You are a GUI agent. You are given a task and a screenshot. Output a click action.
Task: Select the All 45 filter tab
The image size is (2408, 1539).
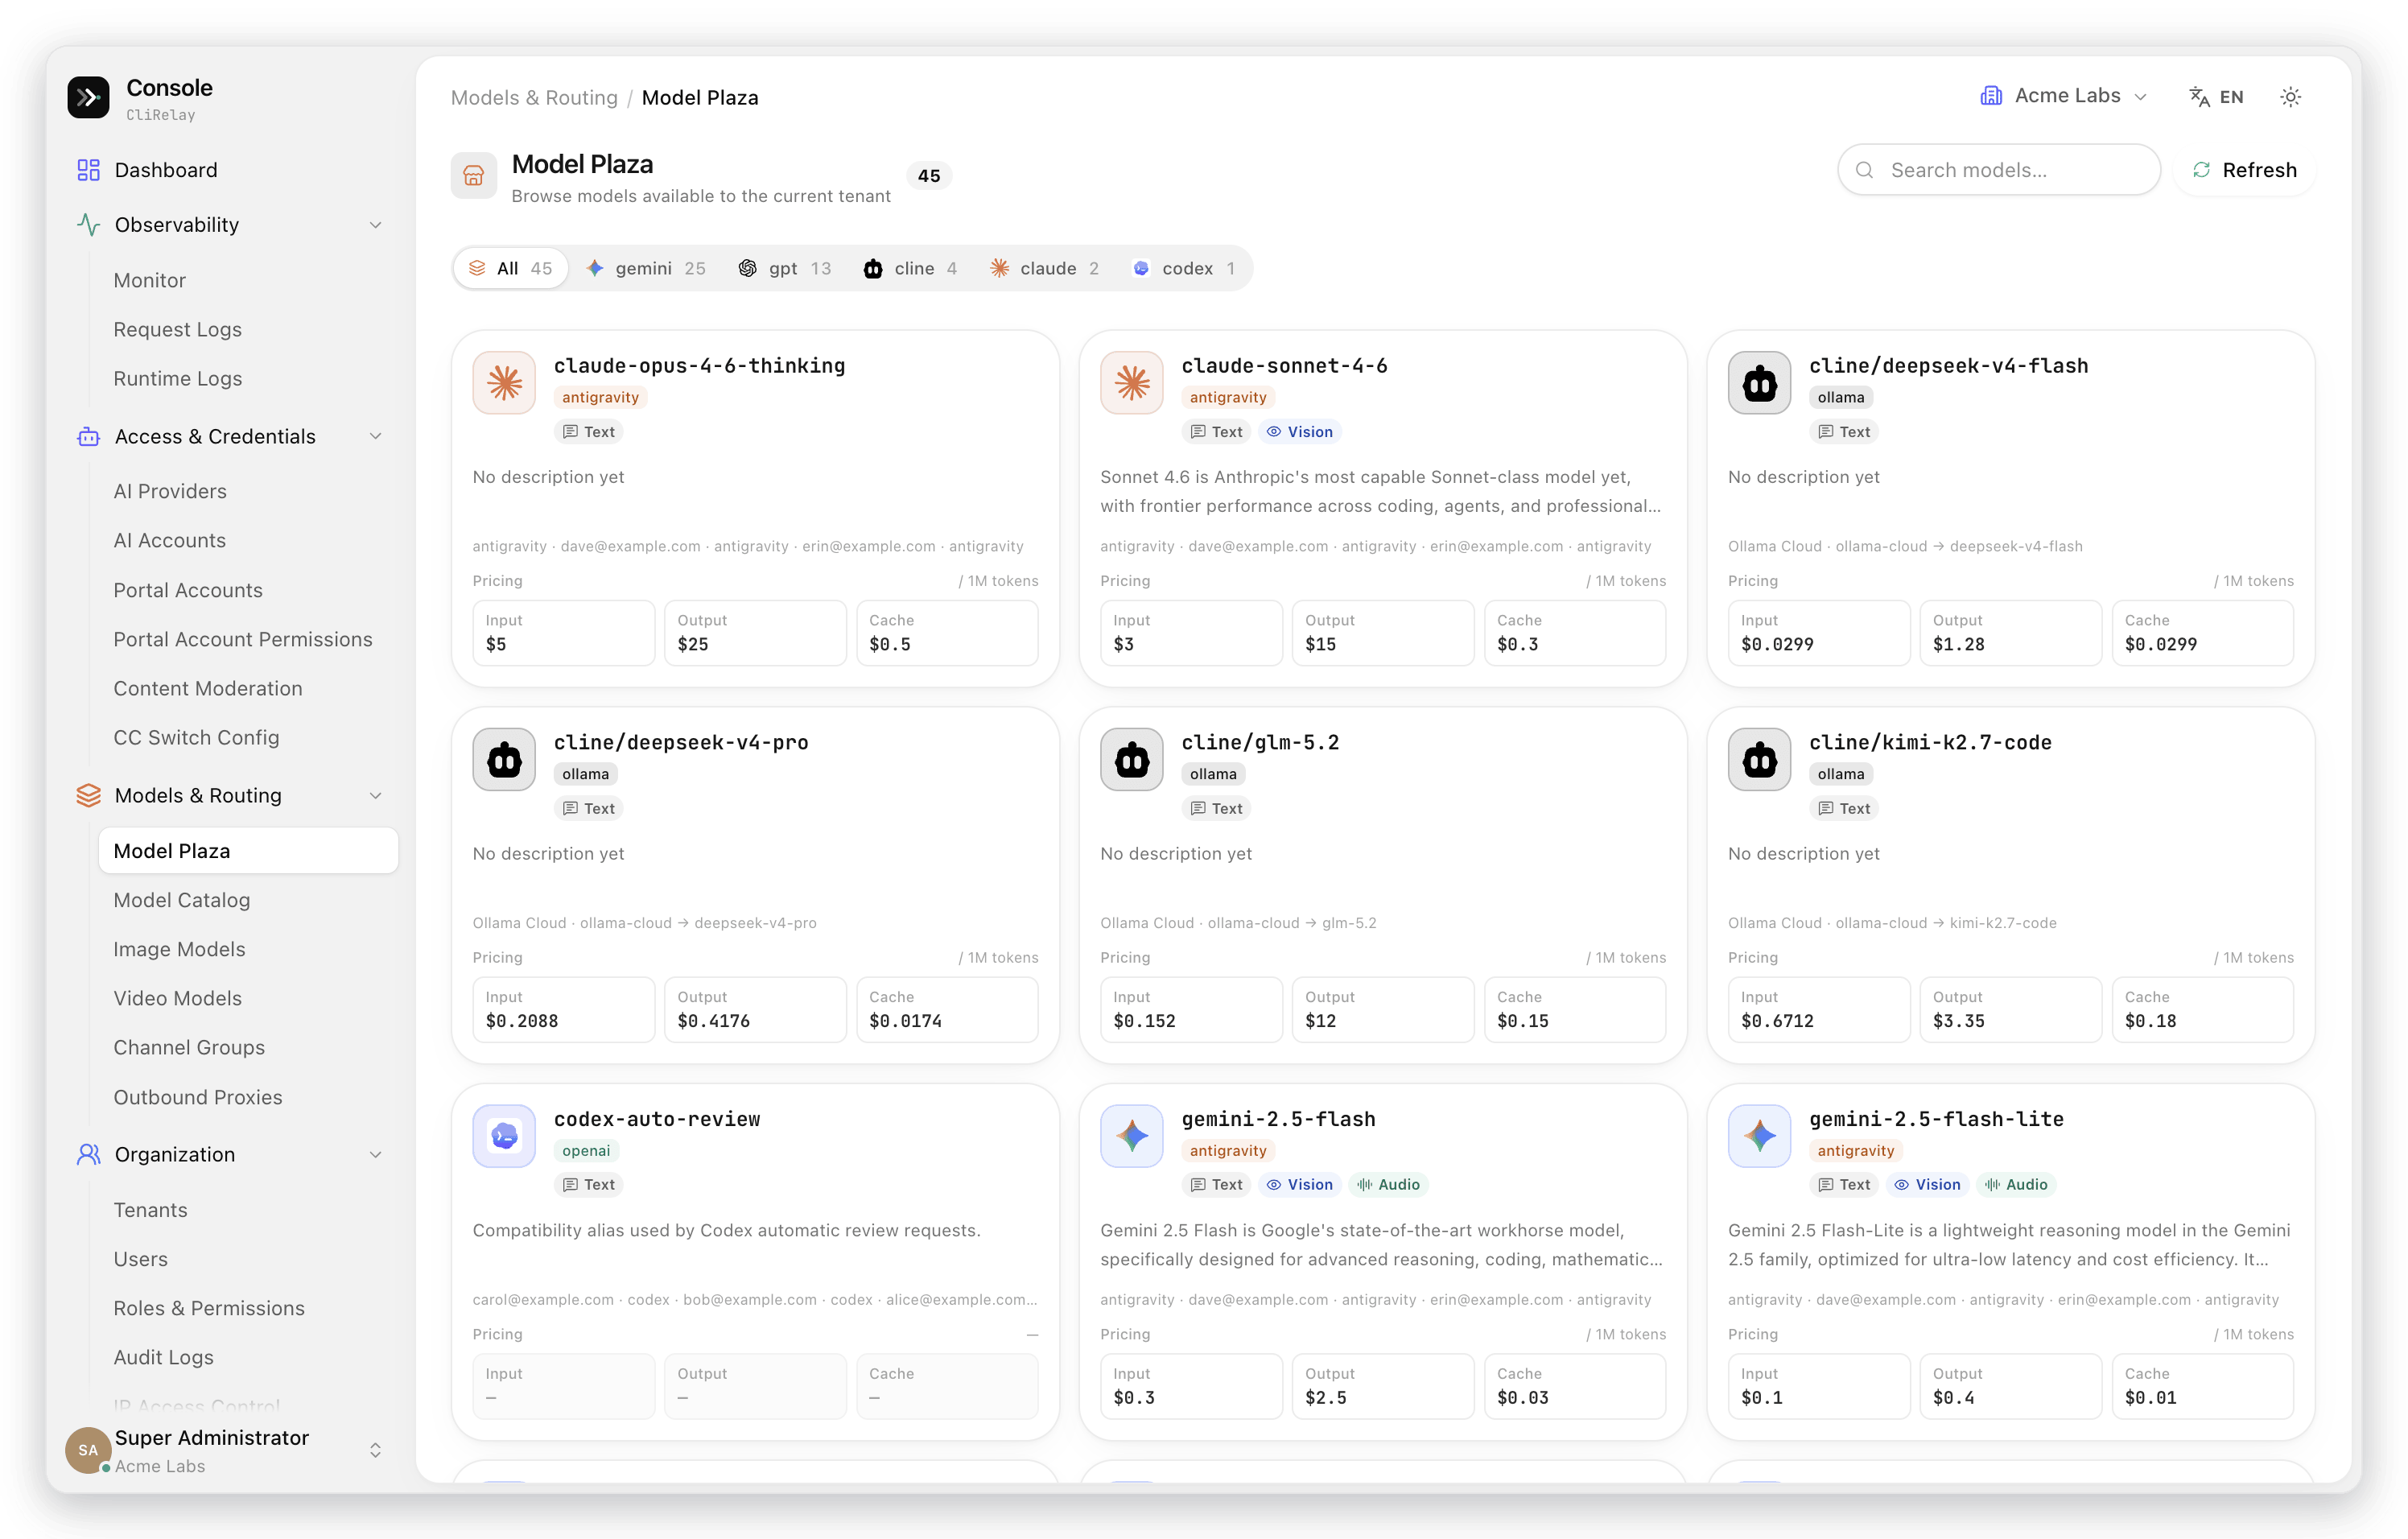[510, 269]
